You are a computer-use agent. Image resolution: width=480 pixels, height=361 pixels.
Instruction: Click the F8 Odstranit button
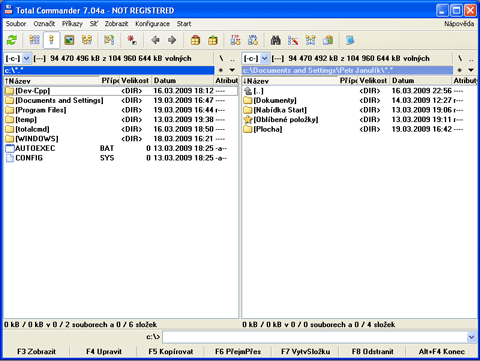[x=373, y=352]
